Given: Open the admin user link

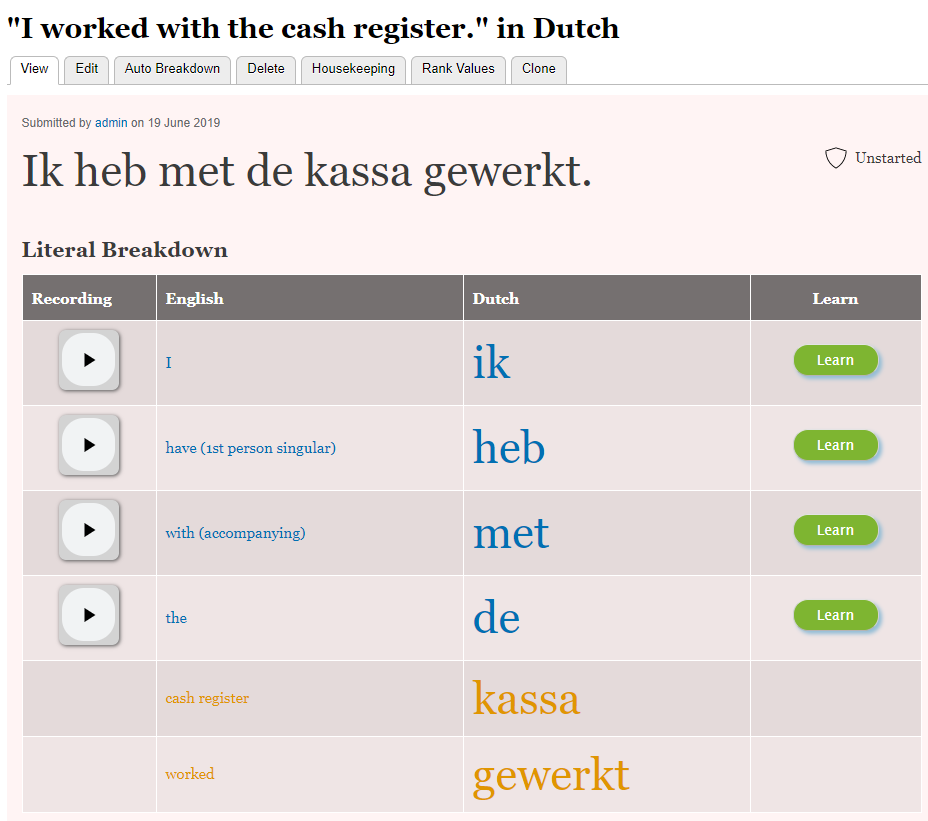Looking at the screenshot, I should [x=111, y=123].
